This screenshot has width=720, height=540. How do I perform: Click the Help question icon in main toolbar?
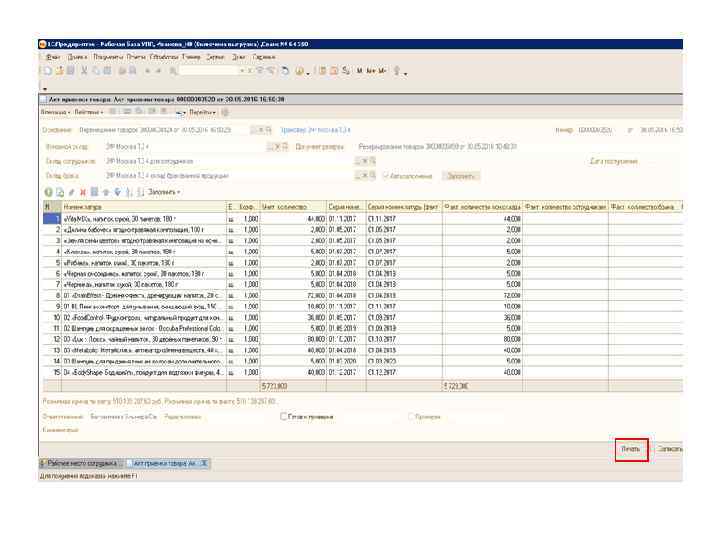click(300, 71)
